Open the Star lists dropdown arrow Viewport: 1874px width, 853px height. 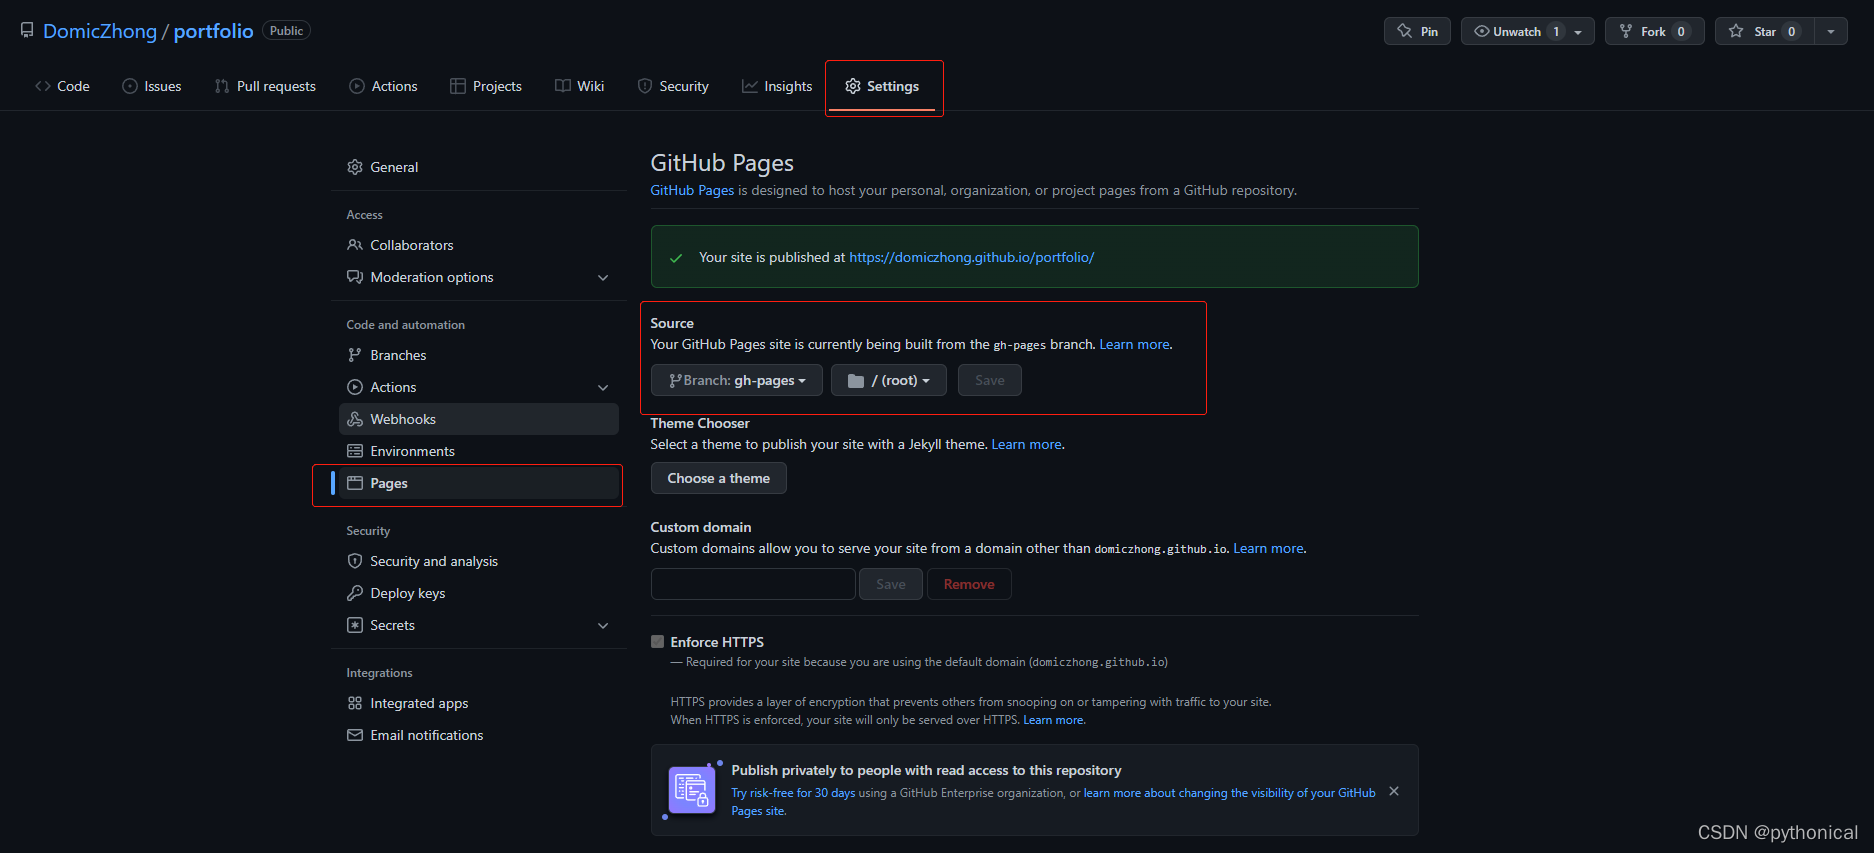(1831, 31)
